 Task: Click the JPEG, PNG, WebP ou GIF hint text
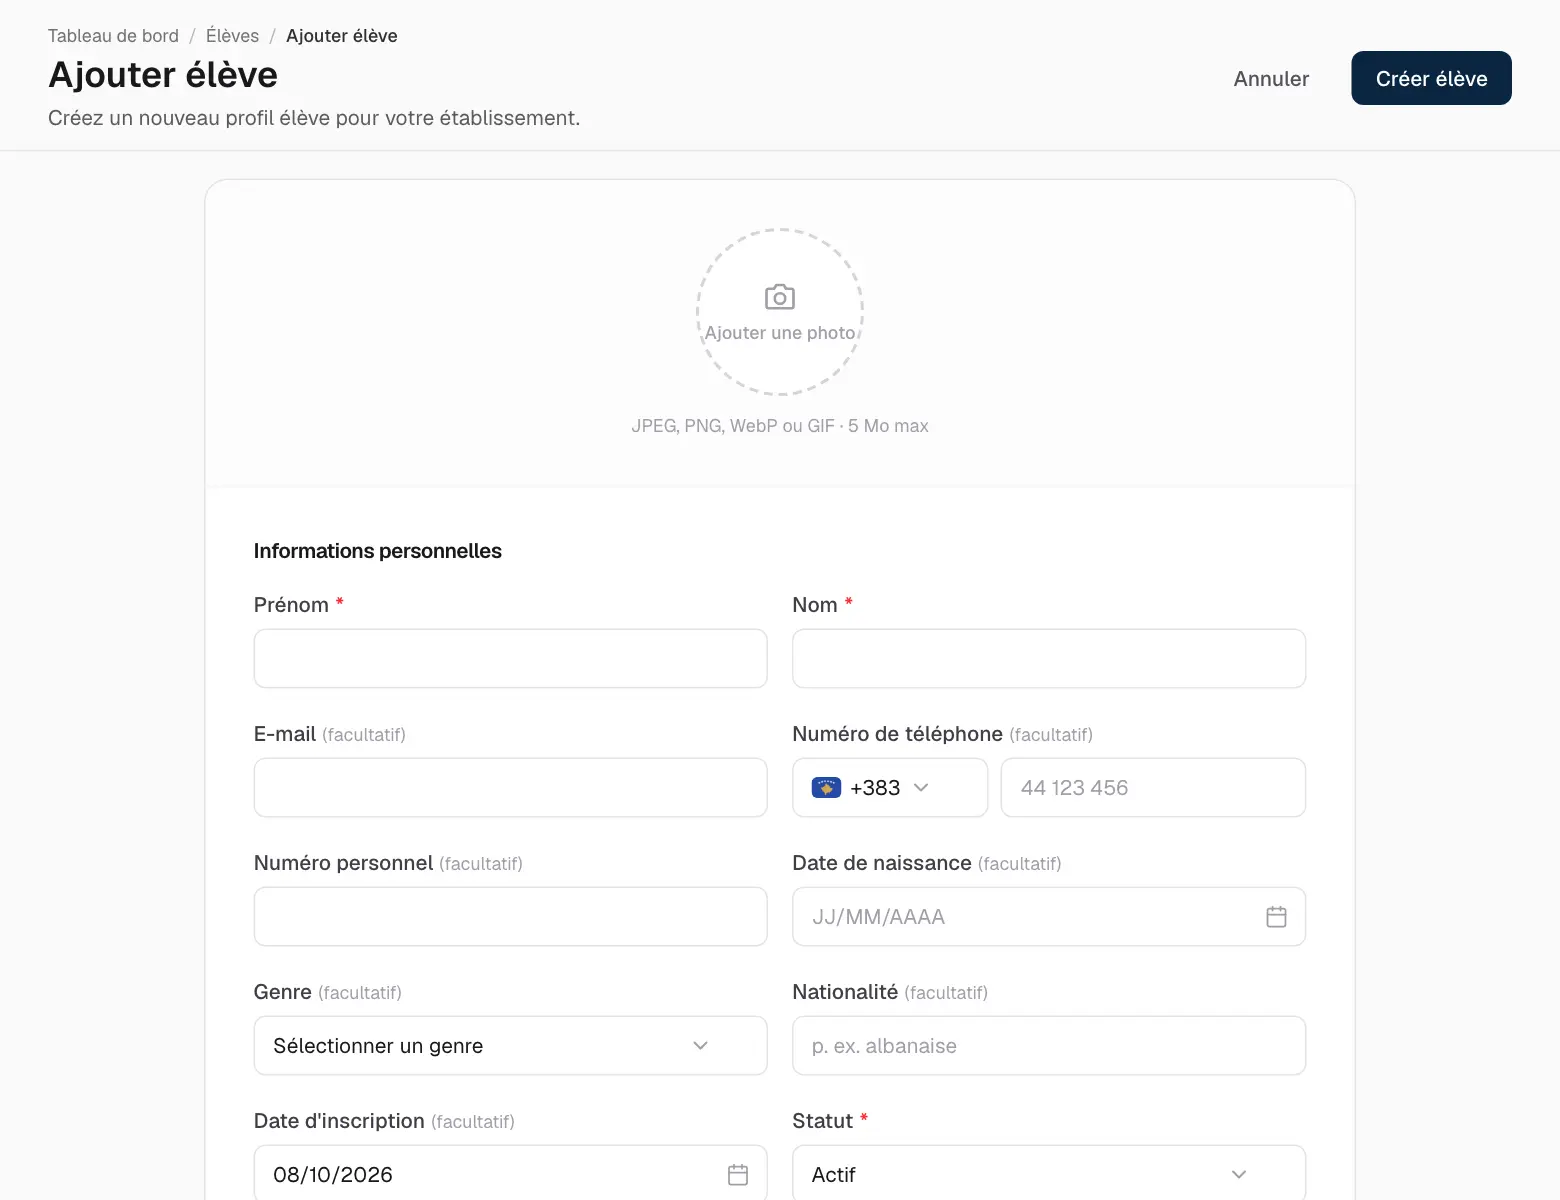780,426
